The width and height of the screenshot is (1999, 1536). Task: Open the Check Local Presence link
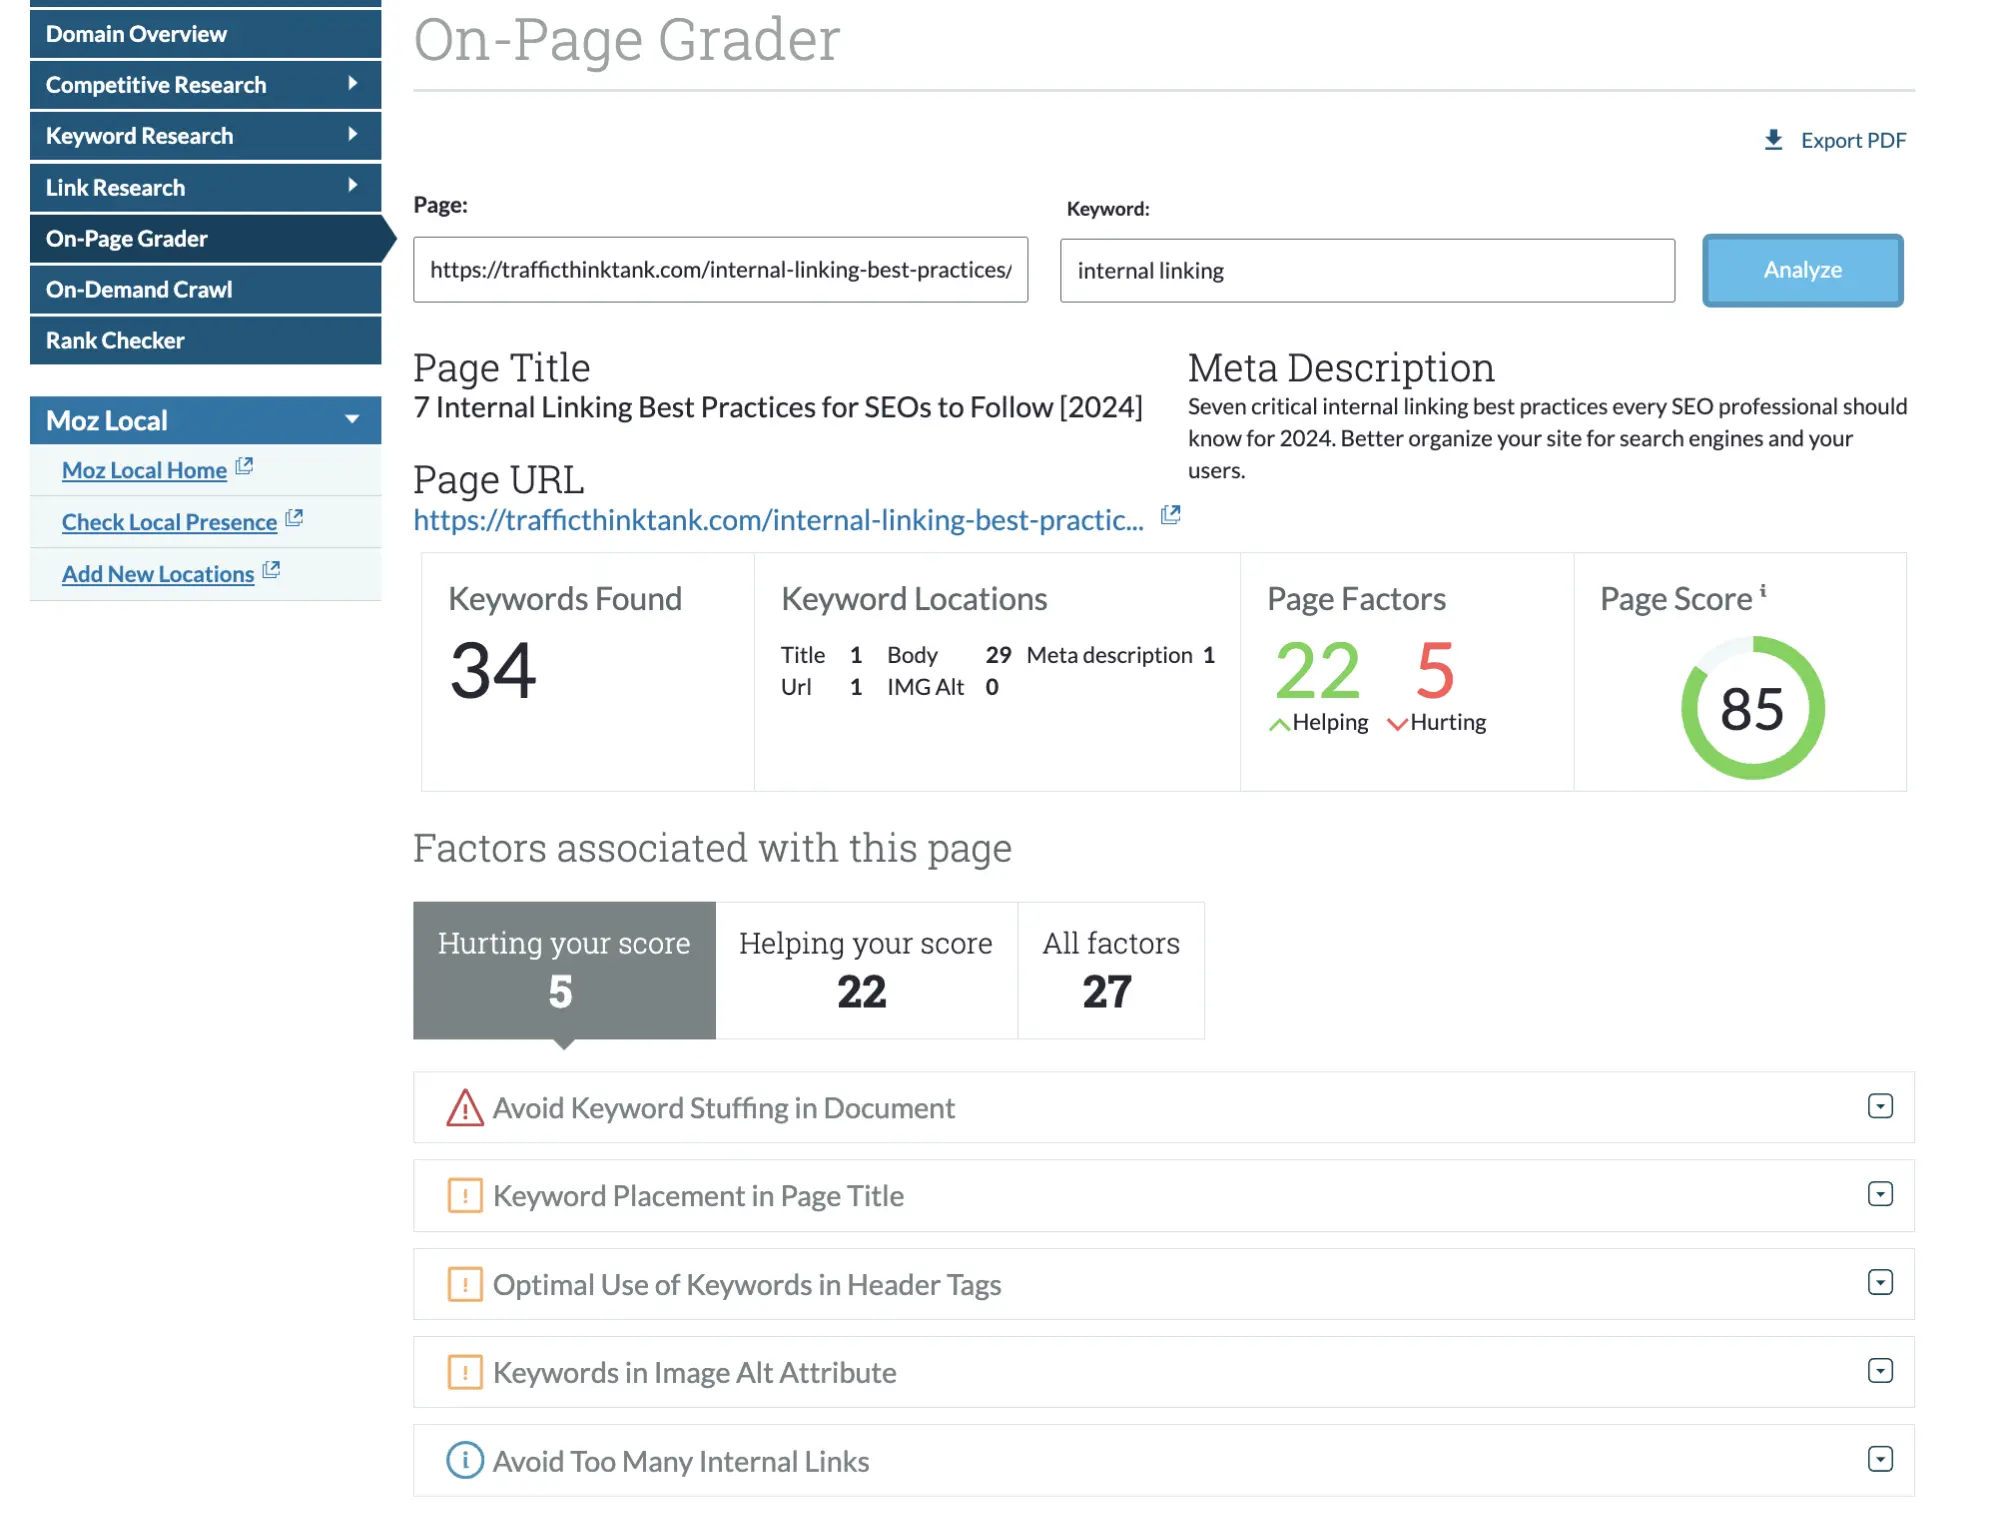169,521
